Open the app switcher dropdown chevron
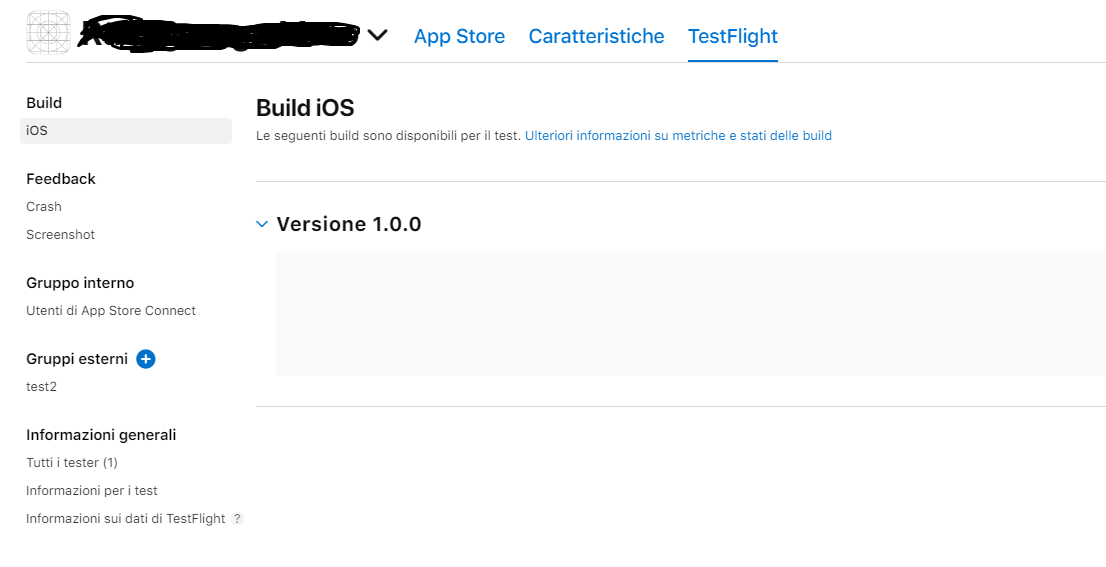 (x=377, y=35)
